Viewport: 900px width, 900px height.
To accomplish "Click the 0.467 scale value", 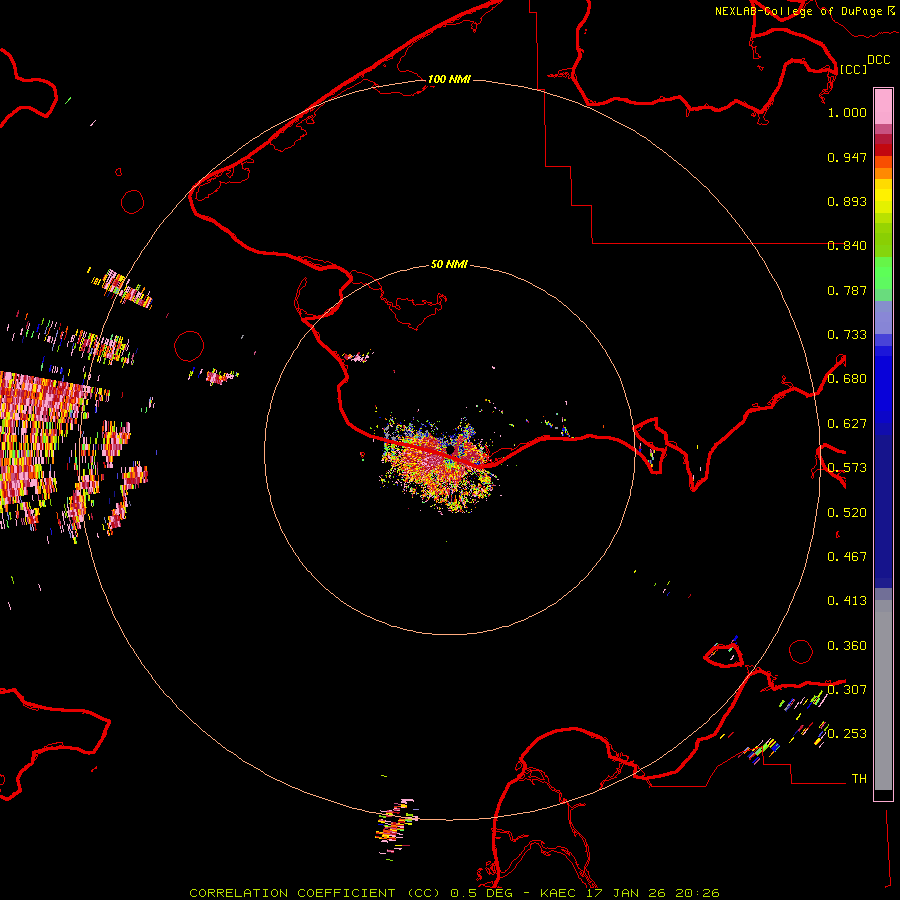I will 847,557.
